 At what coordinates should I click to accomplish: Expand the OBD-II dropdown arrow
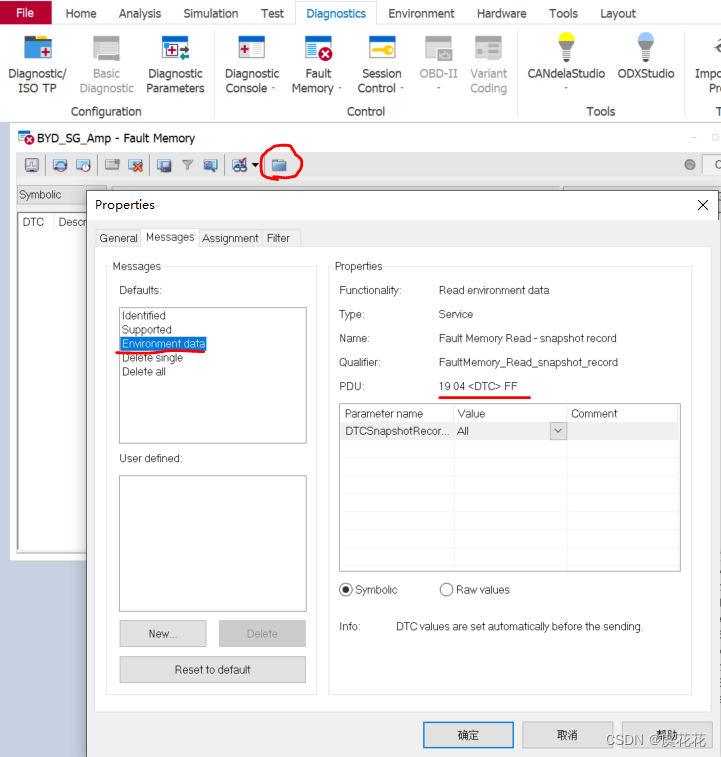pos(438,88)
